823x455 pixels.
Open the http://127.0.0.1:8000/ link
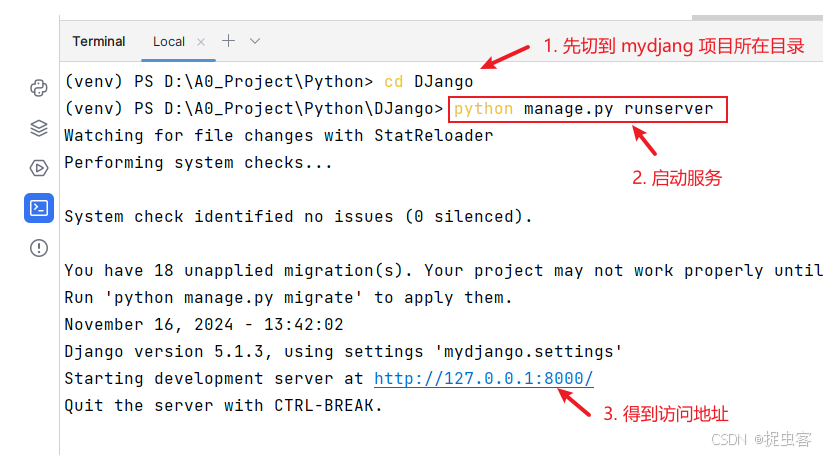pyautogui.click(x=483, y=378)
